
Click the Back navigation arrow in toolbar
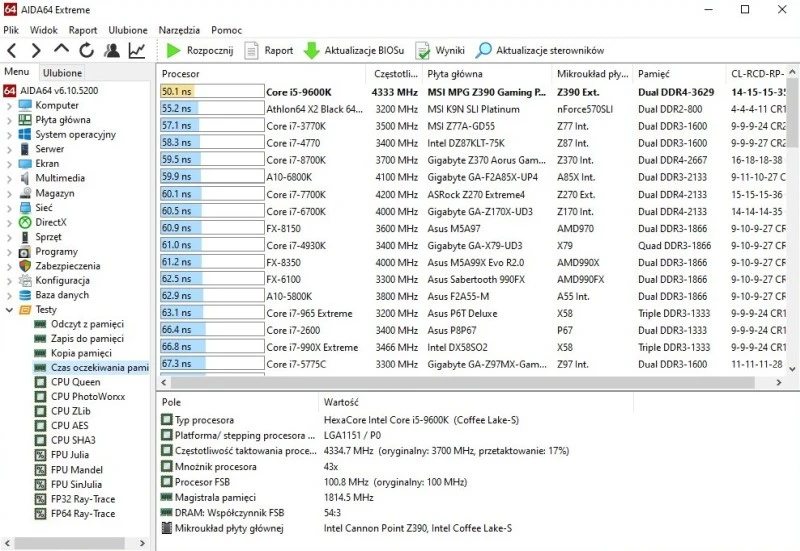tap(12, 50)
